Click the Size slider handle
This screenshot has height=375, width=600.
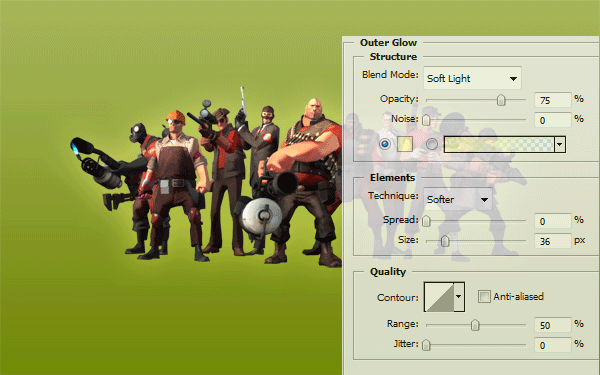point(445,241)
